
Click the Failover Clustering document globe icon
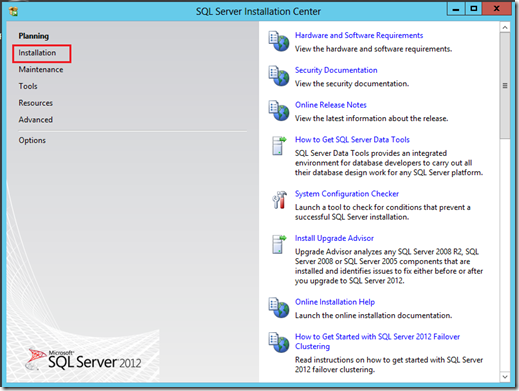coord(279,342)
